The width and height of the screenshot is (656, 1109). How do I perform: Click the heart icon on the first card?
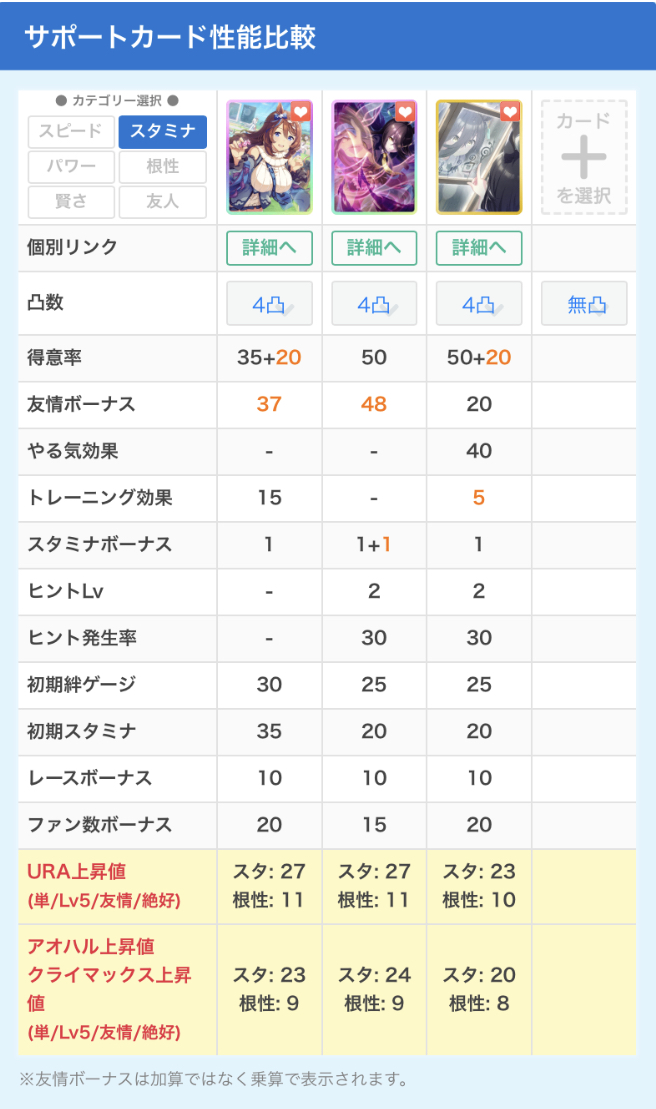click(299, 112)
